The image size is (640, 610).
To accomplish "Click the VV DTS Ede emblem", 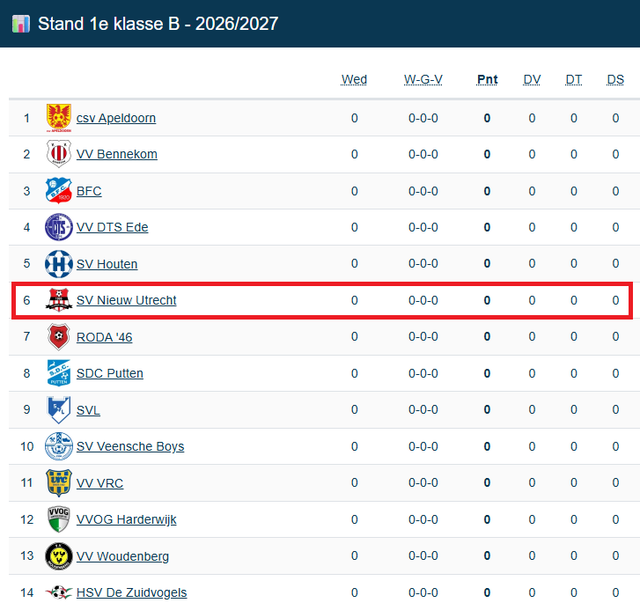I will (x=59, y=227).
